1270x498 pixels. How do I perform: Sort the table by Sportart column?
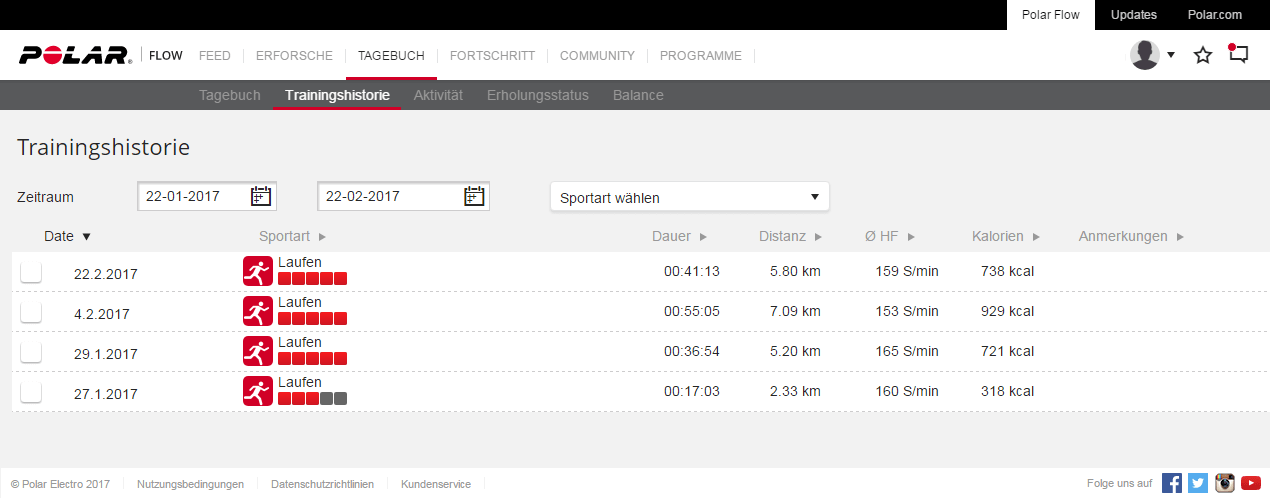click(292, 237)
